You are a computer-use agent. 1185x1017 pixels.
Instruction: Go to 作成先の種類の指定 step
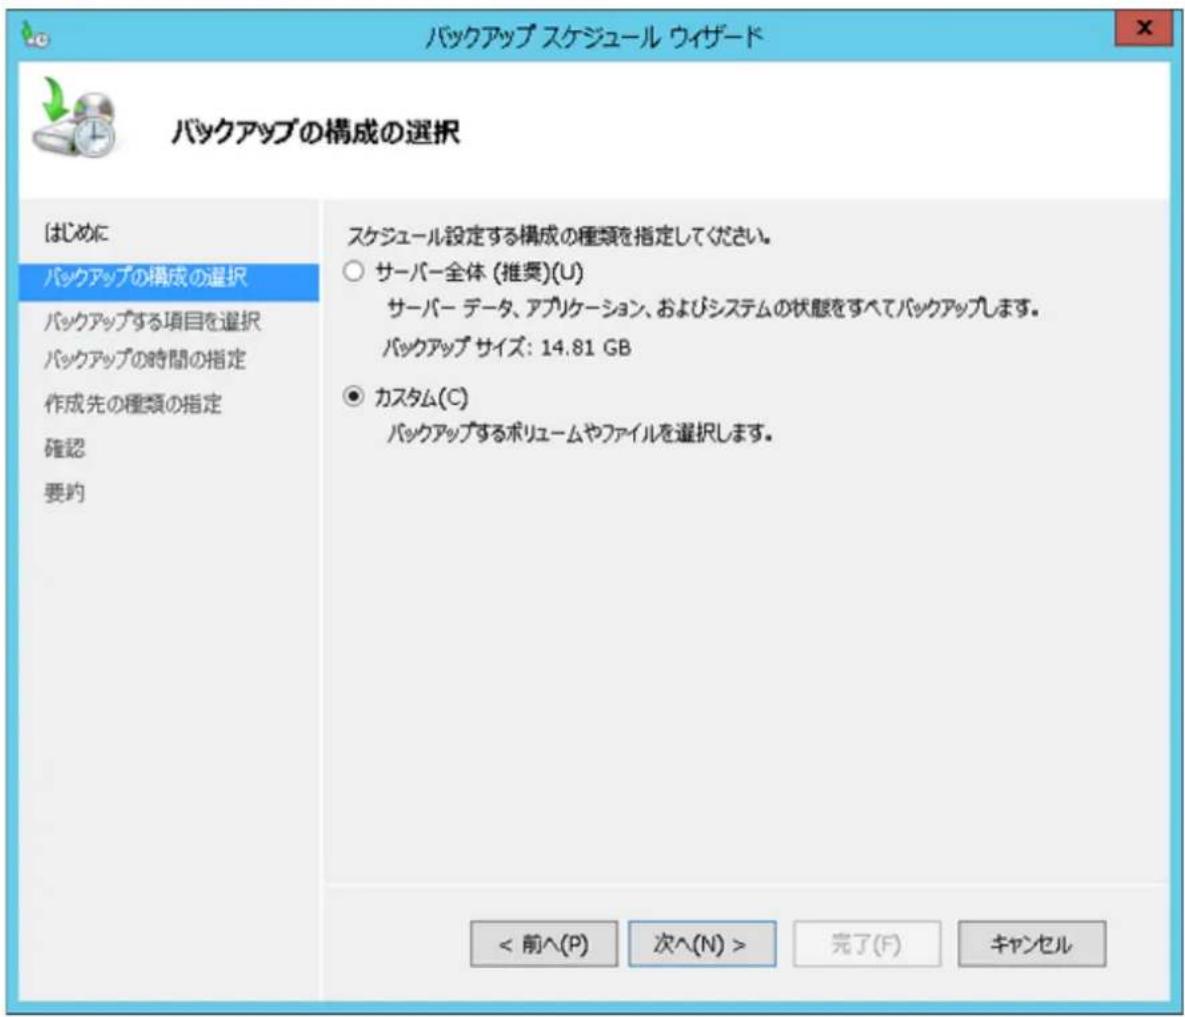point(133,403)
